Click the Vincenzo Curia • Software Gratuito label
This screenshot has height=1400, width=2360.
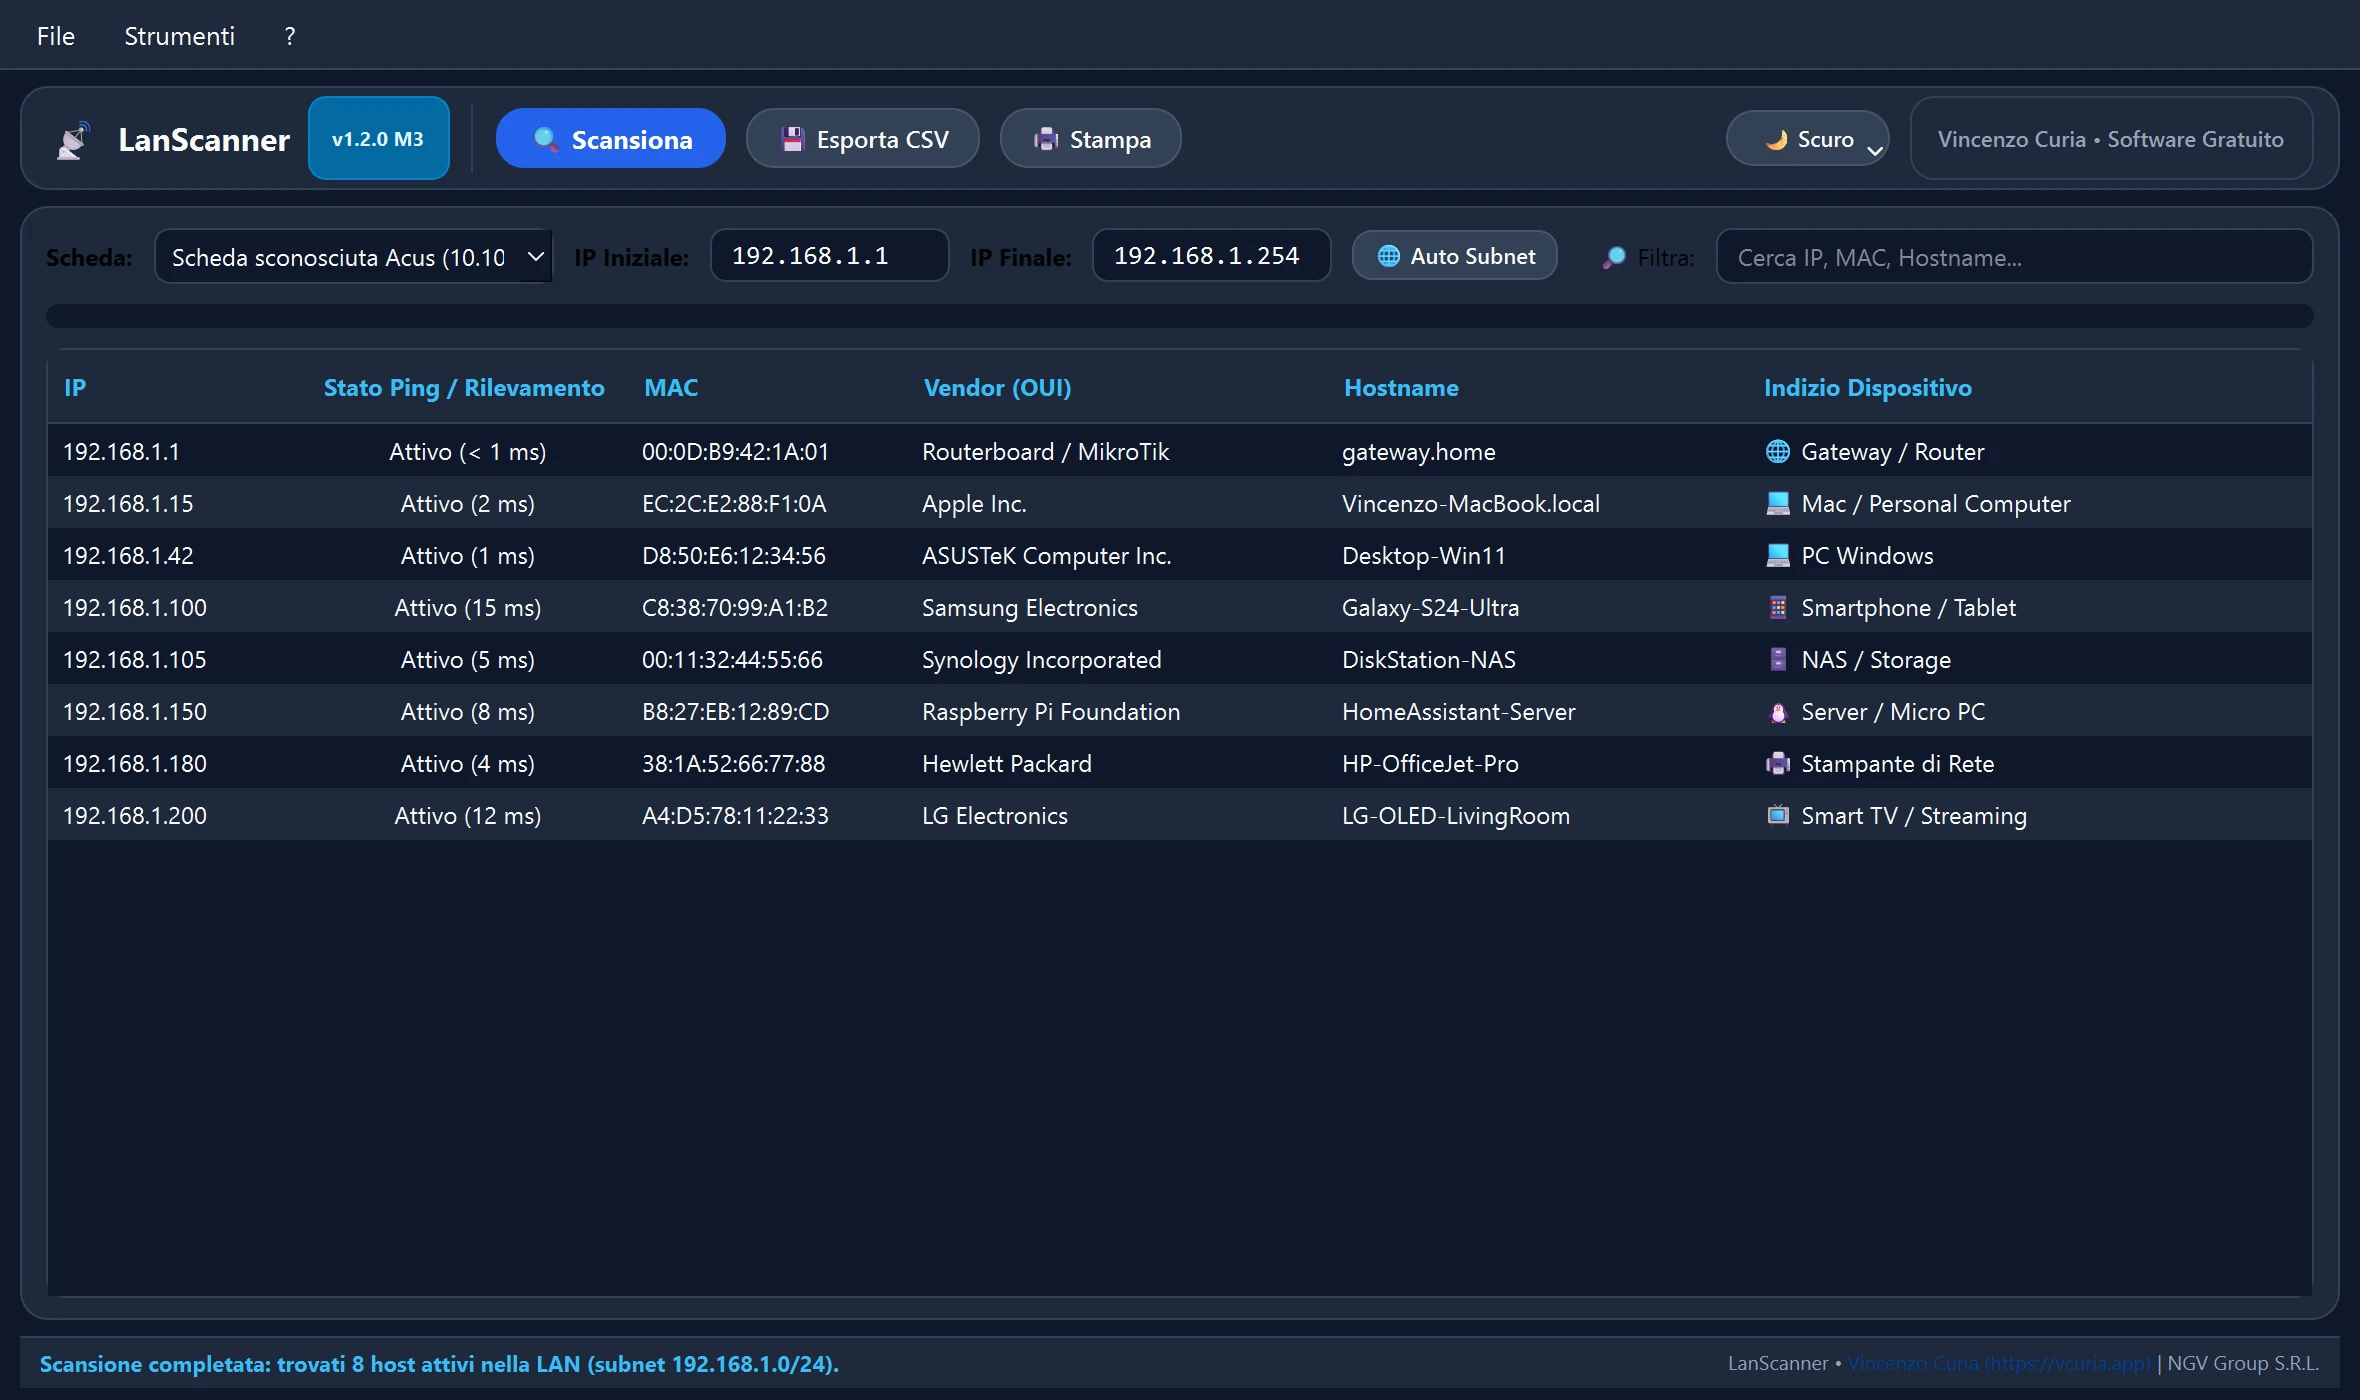coord(2111,139)
